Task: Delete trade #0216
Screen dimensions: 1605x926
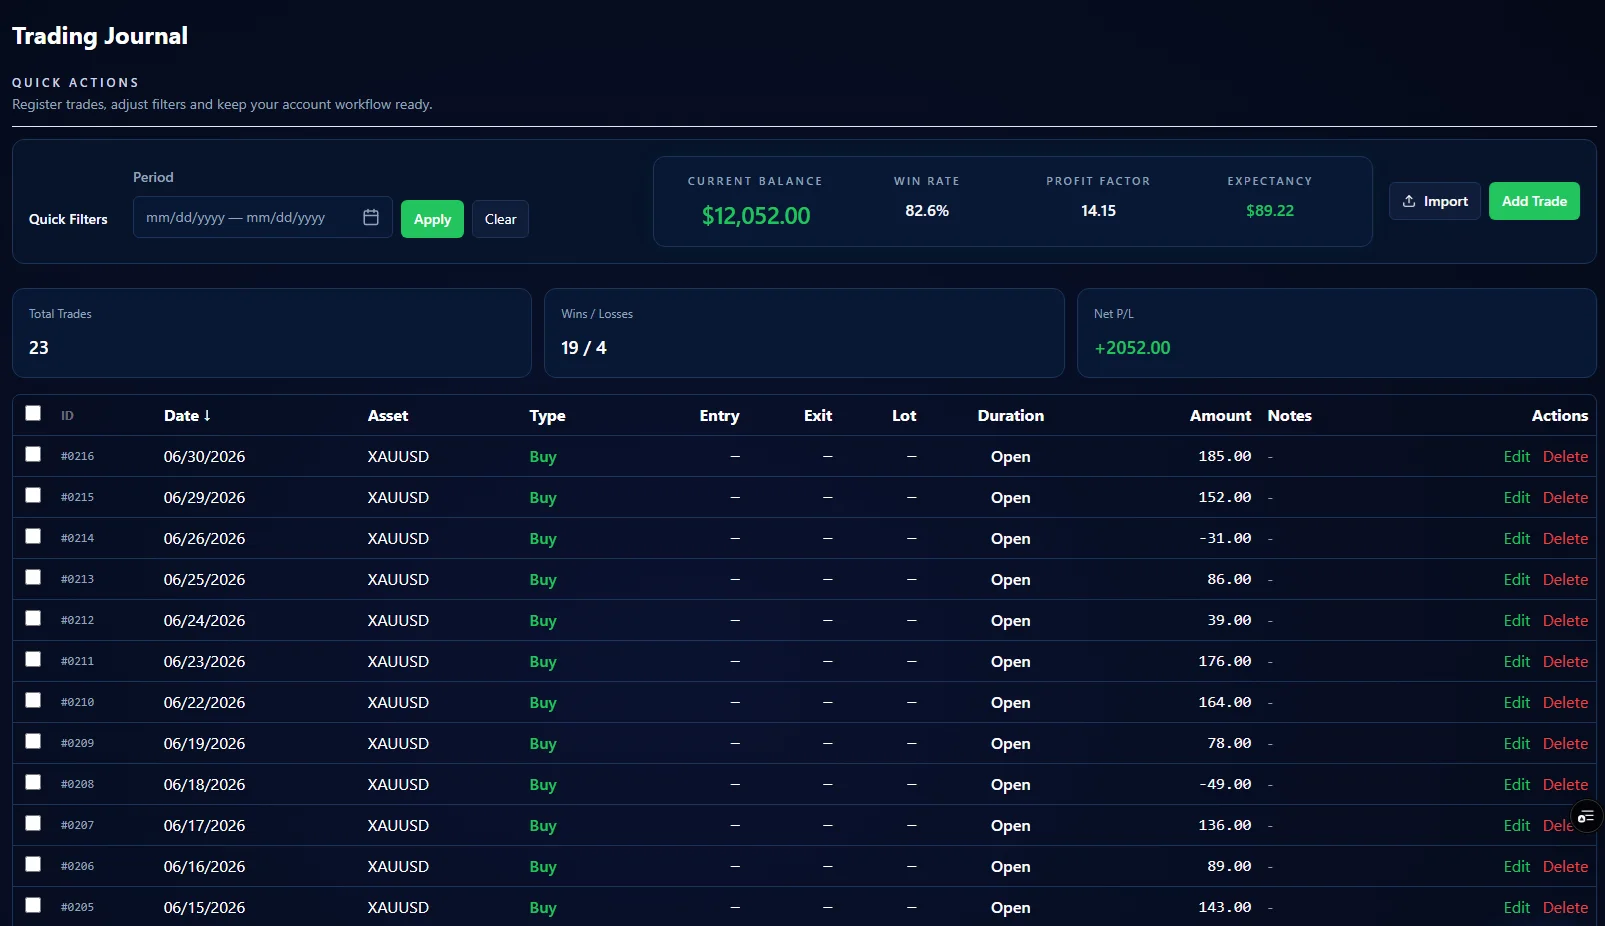Action: click(1565, 456)
